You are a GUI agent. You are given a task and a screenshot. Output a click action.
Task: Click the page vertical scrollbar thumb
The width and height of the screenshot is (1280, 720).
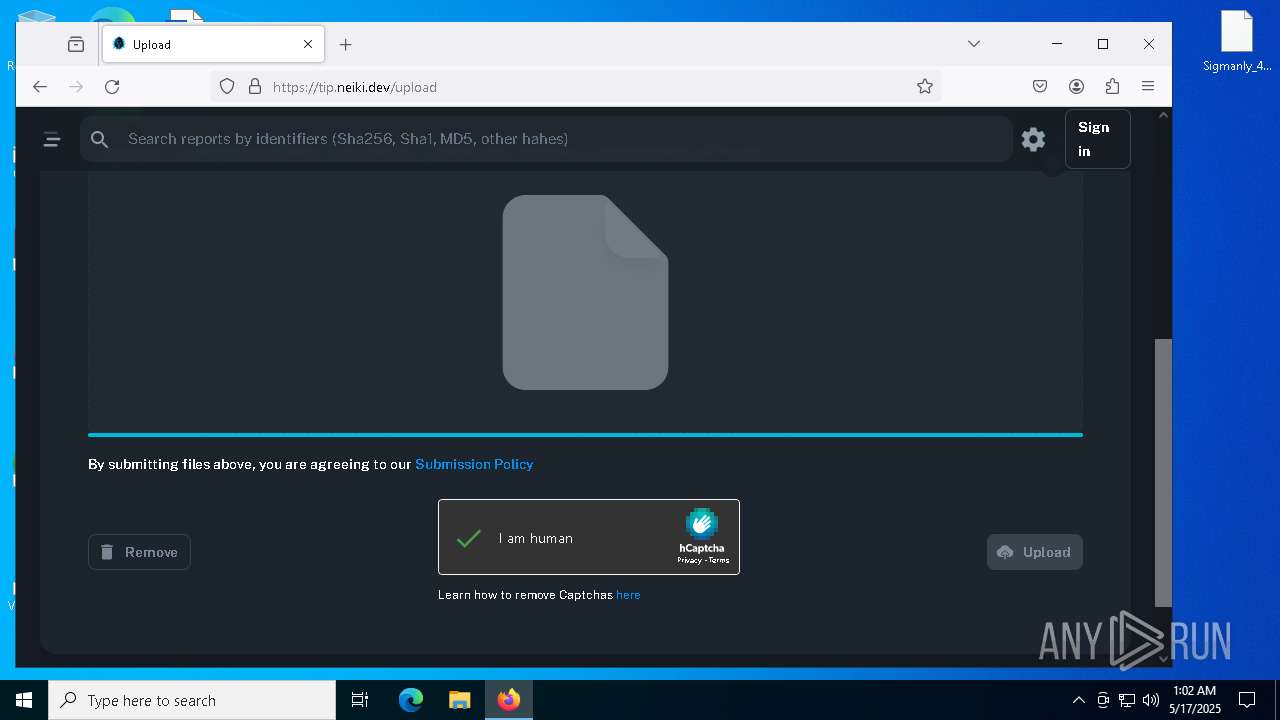pos(1162,472)
